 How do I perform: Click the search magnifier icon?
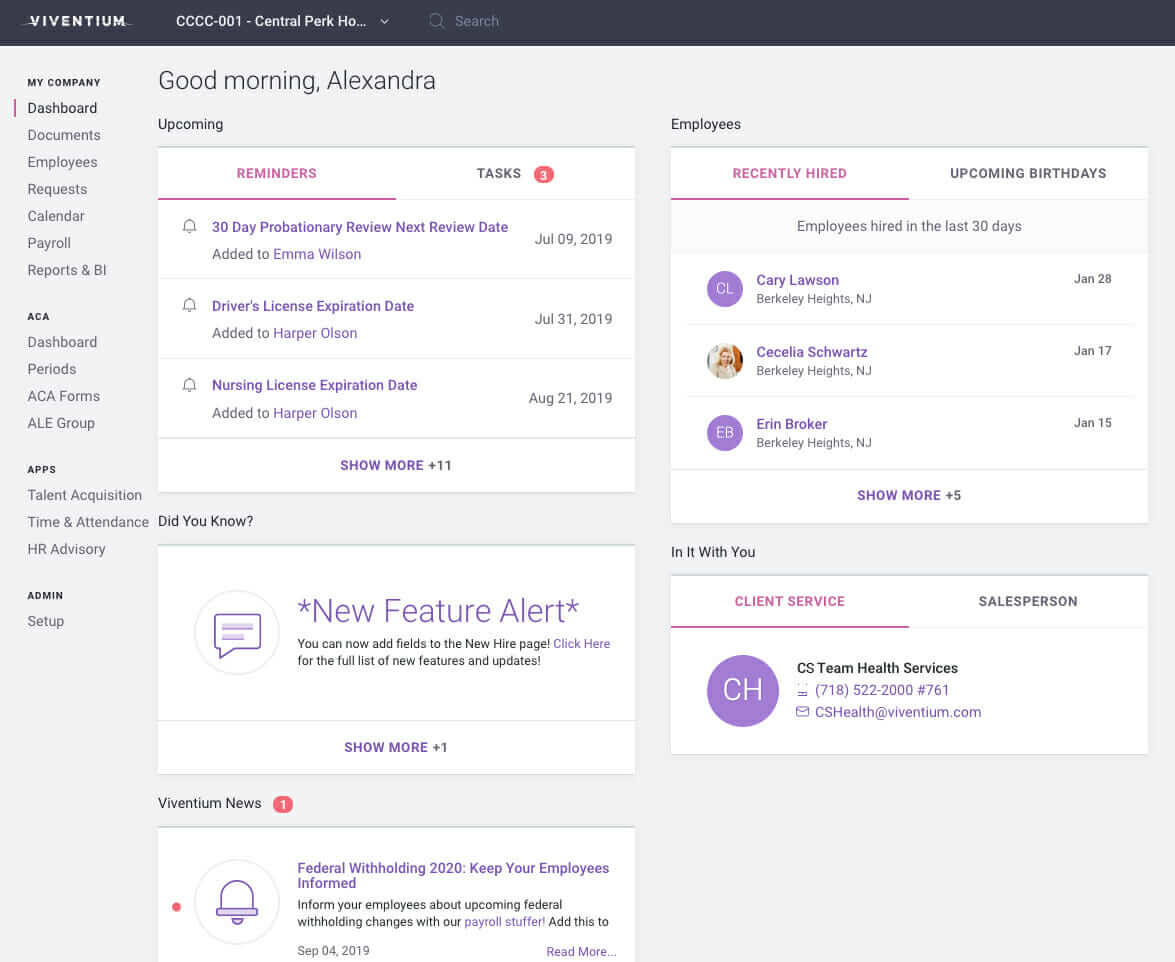(x=436, y=21)
